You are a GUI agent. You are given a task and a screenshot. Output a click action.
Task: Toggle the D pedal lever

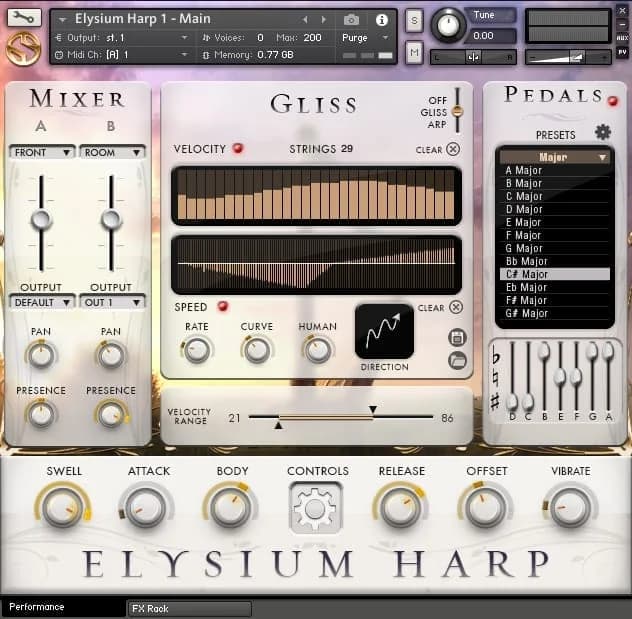point(512,401)
